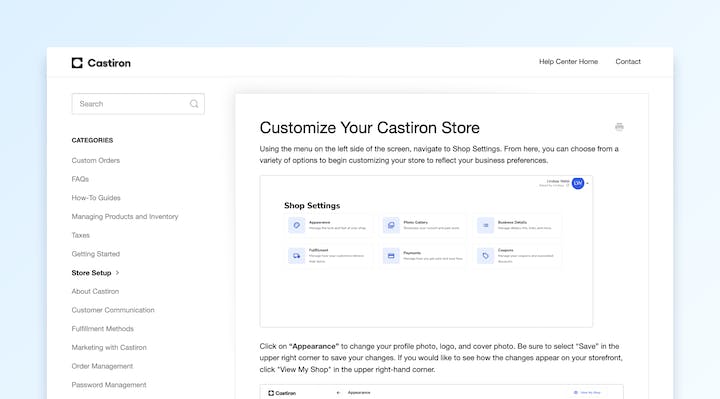The height and width of the screenshot is (399, 720).
Task: Click the Appearance icon in Shop Settings
Action: point(297,225)
